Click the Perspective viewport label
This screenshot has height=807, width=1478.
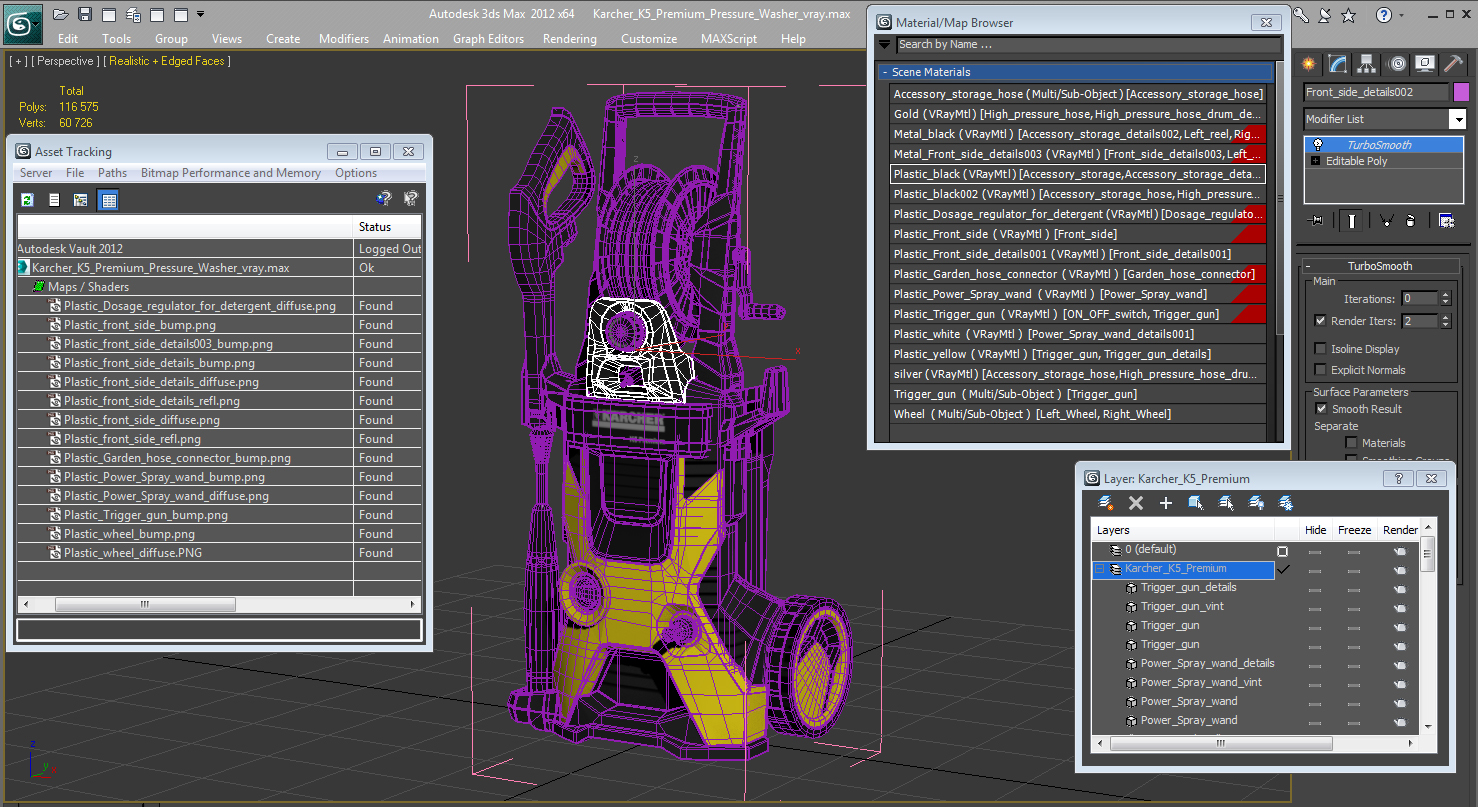pyautogui.click(x=66, y=61)
